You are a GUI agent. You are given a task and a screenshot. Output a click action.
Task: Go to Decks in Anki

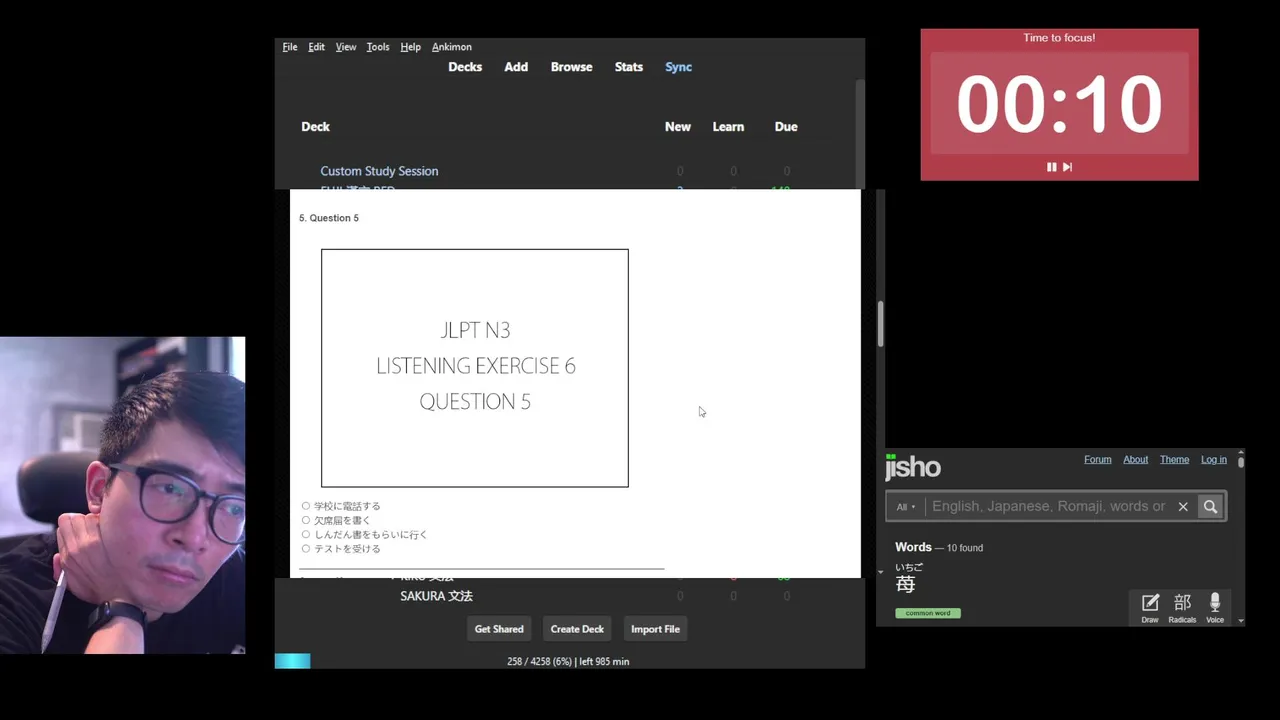coord(465,67)
